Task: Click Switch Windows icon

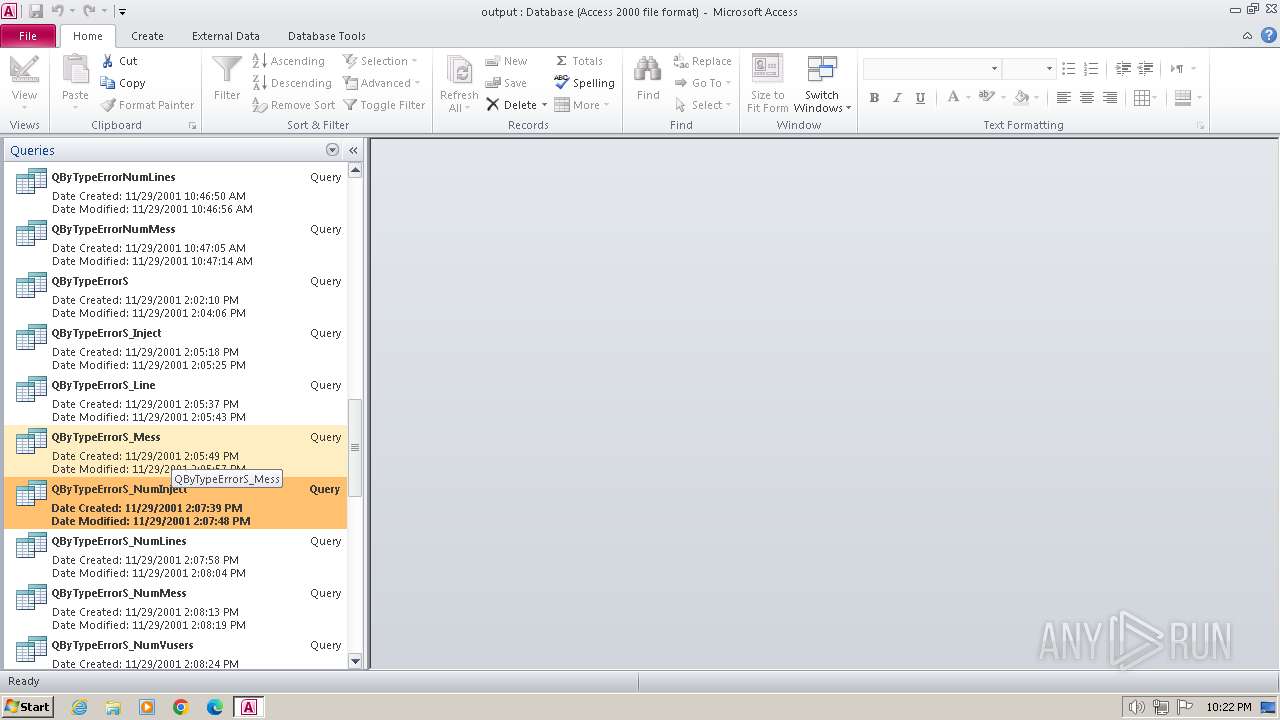Action: [822, 70]
